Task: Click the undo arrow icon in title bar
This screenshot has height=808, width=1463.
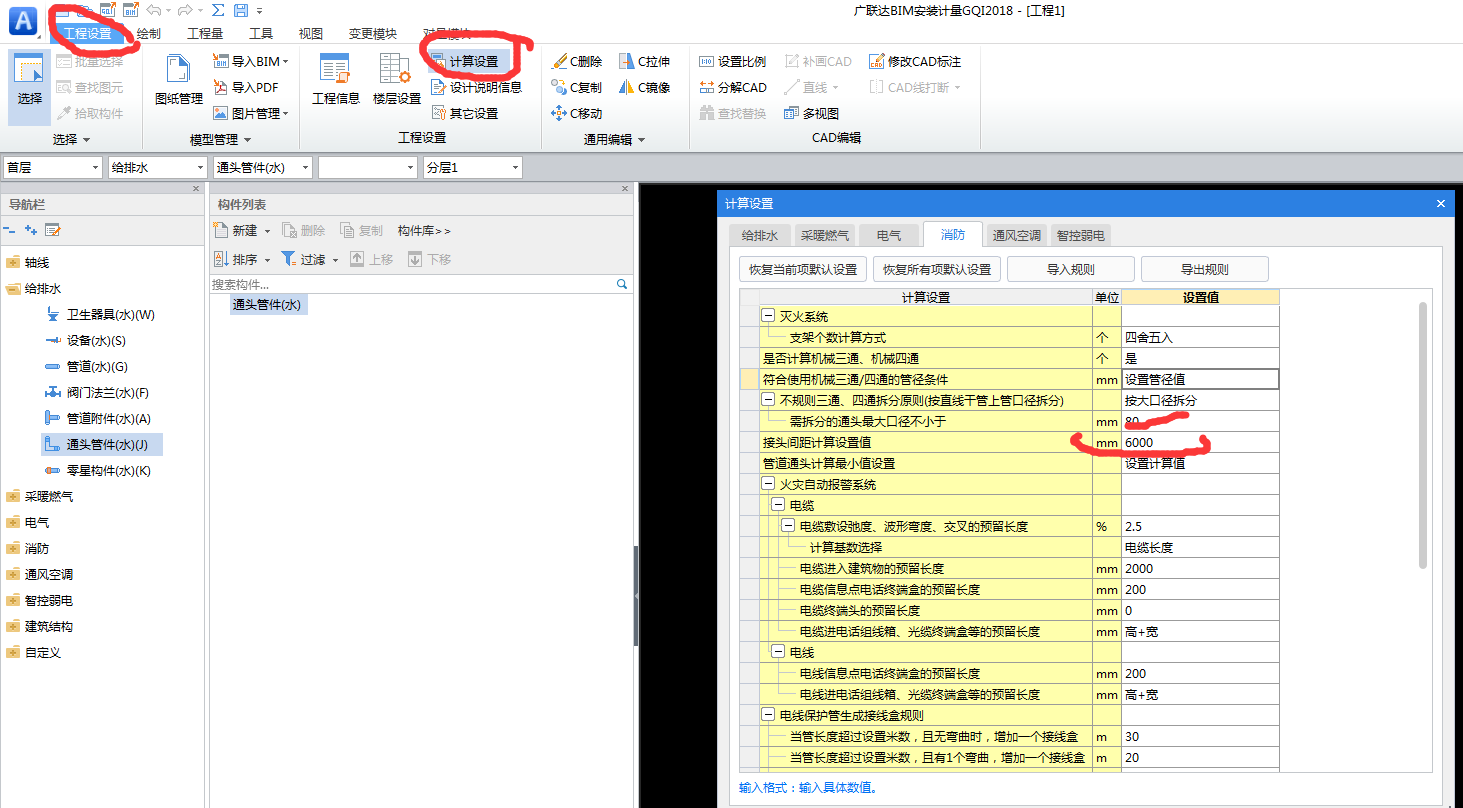Action: (153, 10)
